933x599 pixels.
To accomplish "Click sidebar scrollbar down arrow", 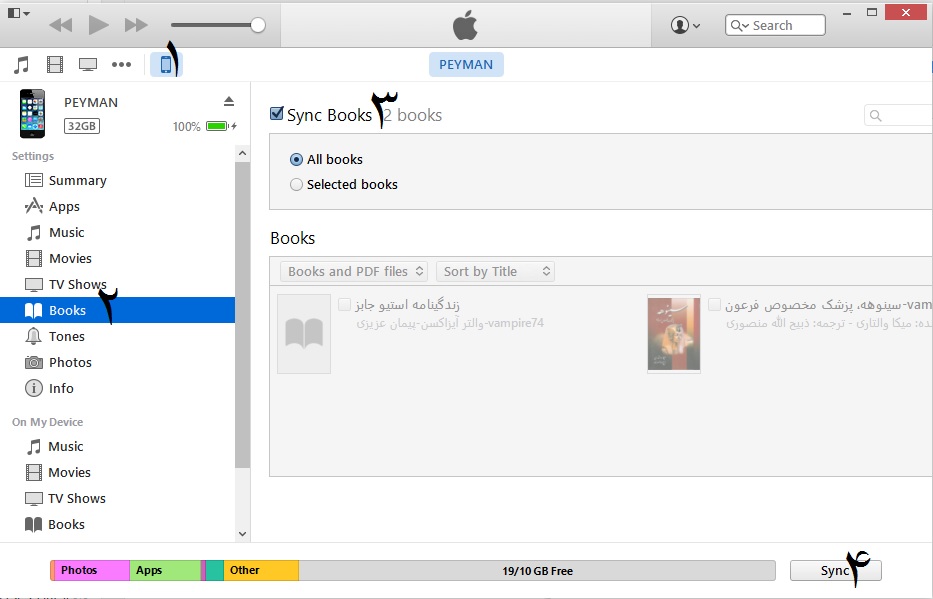I will (242, 534).
